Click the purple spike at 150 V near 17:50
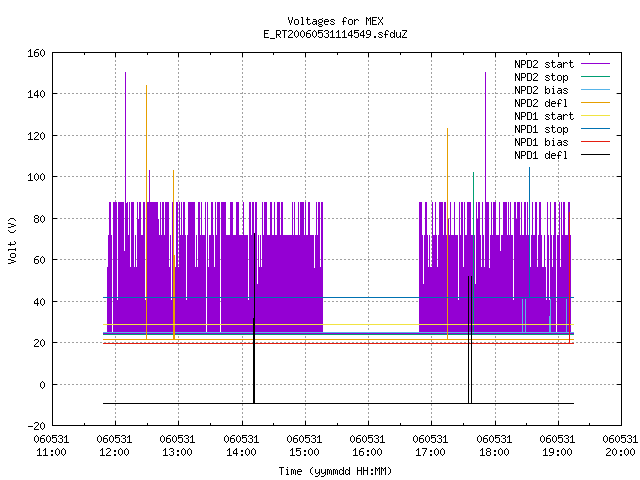The height and width of the screenshot is (480, 640). (485, 137)
